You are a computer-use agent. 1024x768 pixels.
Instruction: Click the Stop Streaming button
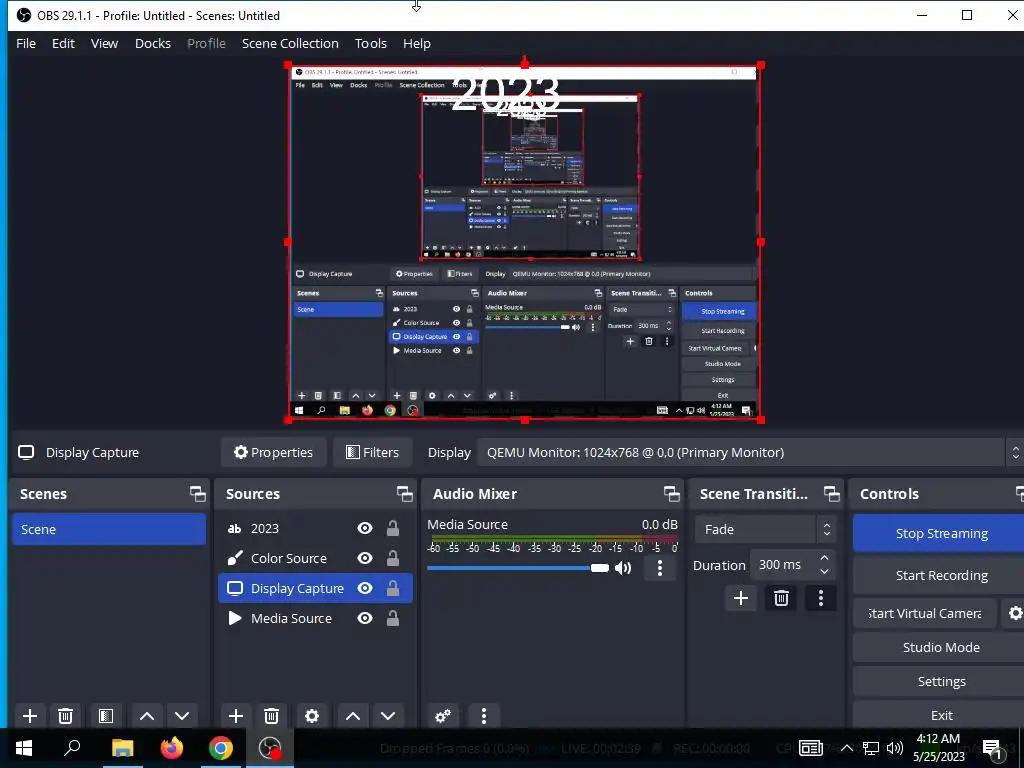pyautogui.click(x=940, y=534)
